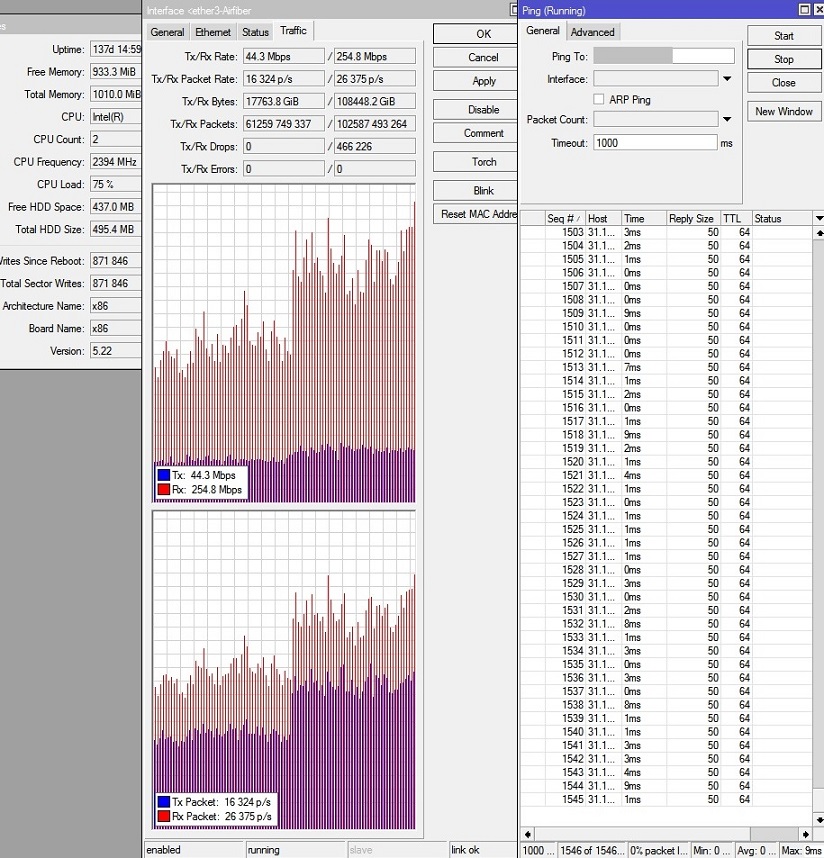Viewport: 824px width, 858px height.
Task: Click the 'running' status bar entry
Action: coord(295,850)
